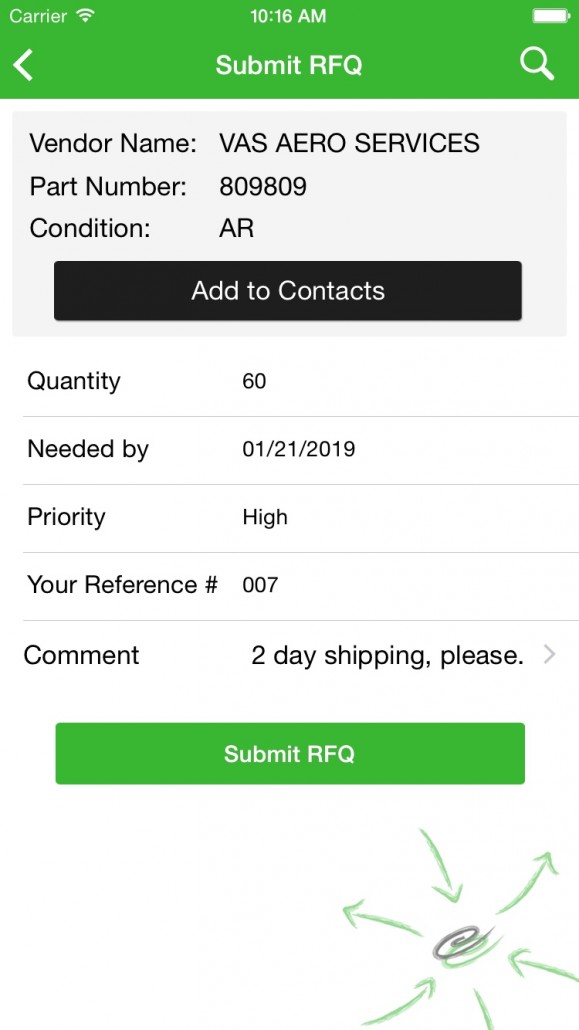The height and width of the screenshot is (1030, 579).
Task: Click the Add to Contacts button
Action: pyautogui.click(x=288, y=291)
